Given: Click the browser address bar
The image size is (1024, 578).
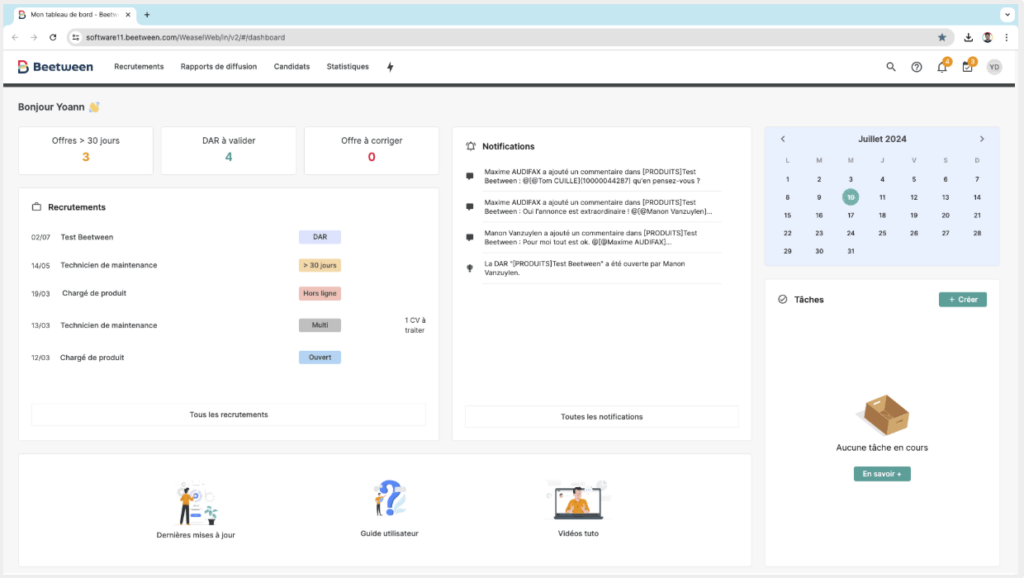Looking at the screenshot, I should tap(500, 37).
